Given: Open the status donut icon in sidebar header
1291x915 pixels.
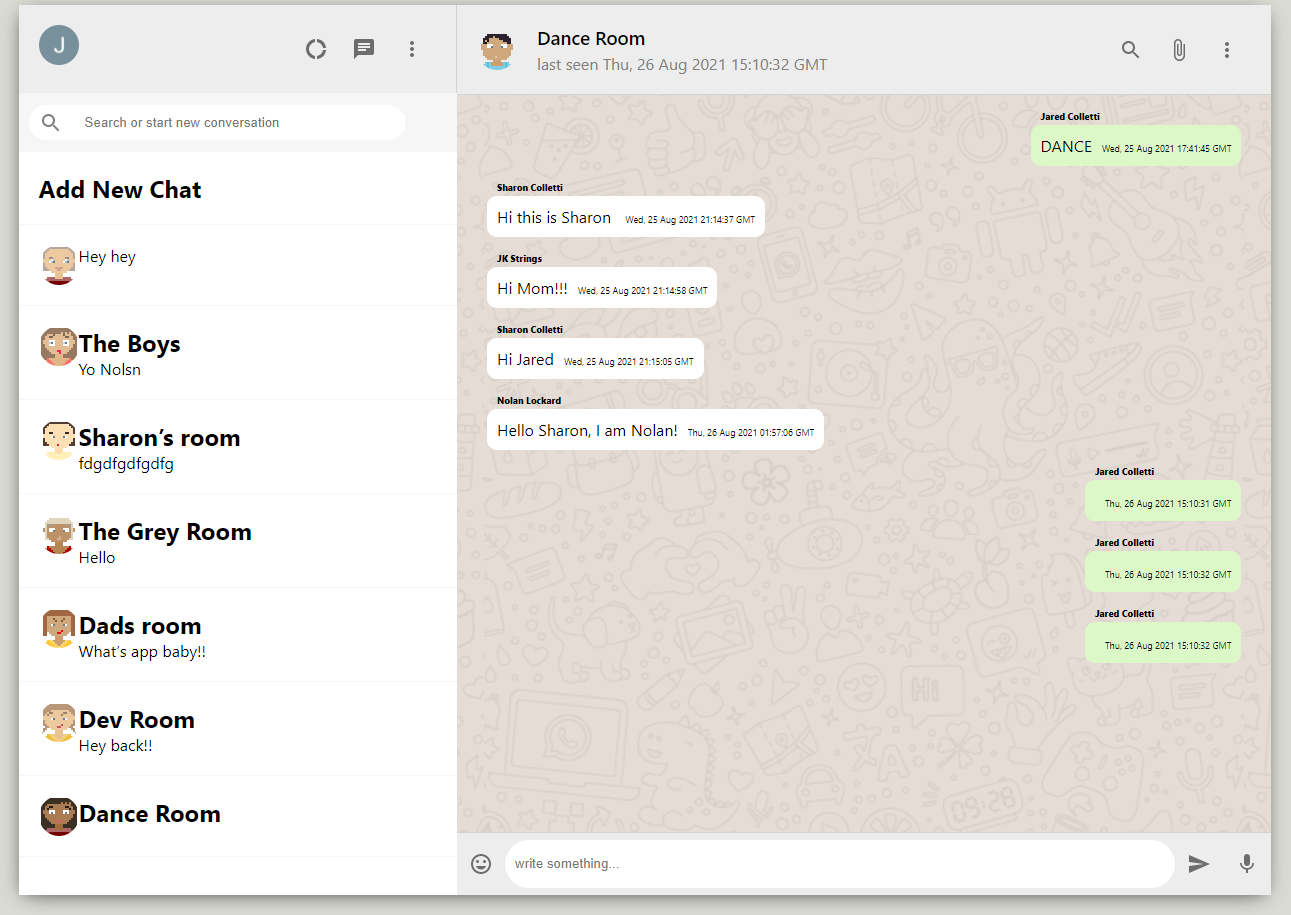Looking at the screenshot, I should coord(316,49).
